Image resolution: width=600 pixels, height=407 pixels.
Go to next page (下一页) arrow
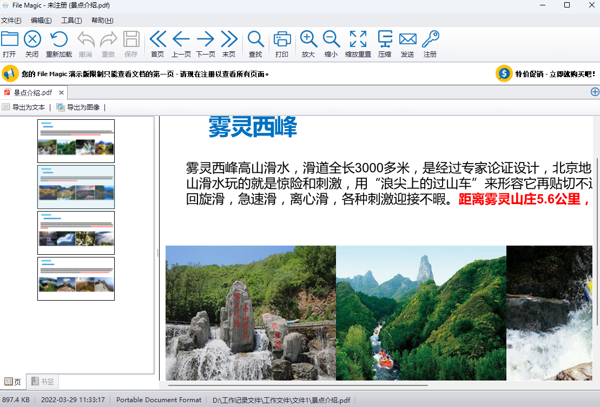(x=205, y=43)
